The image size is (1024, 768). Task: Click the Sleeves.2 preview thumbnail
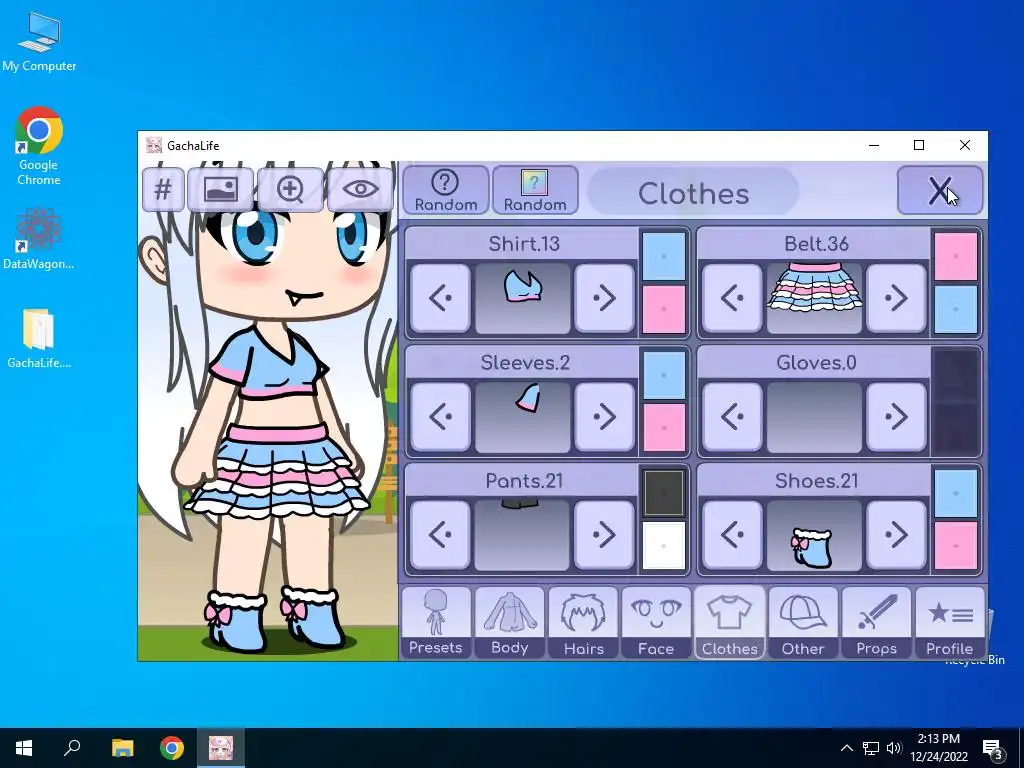click(522, 417)
